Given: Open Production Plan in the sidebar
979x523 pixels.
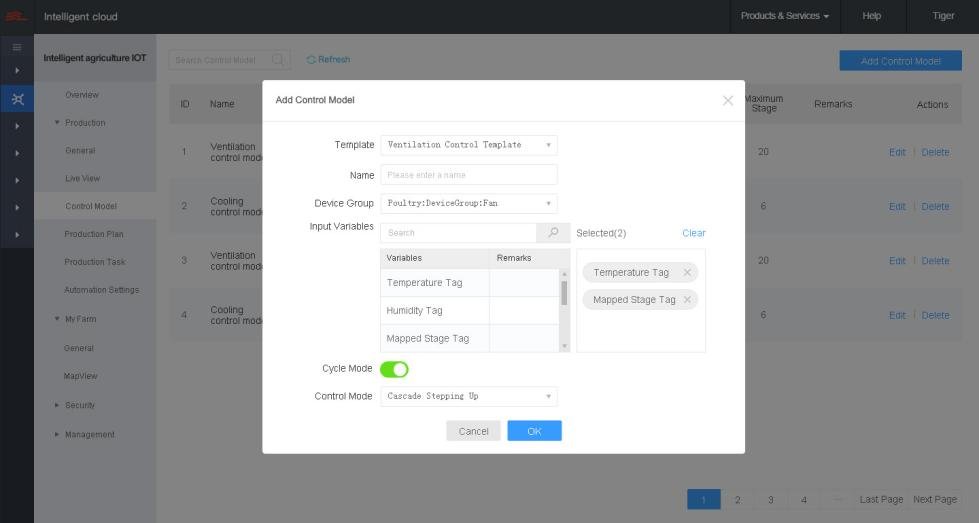Looking at the screenshot, I should (x=94, y=234).
